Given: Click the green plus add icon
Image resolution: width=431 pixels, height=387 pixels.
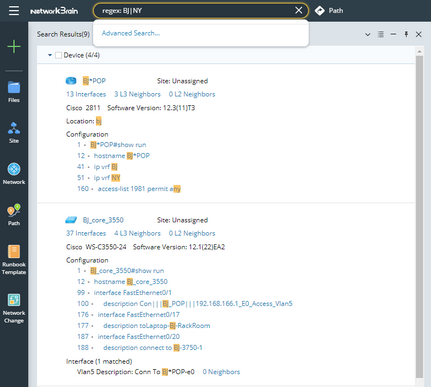Looking at the screenshot, I should 14,46.
